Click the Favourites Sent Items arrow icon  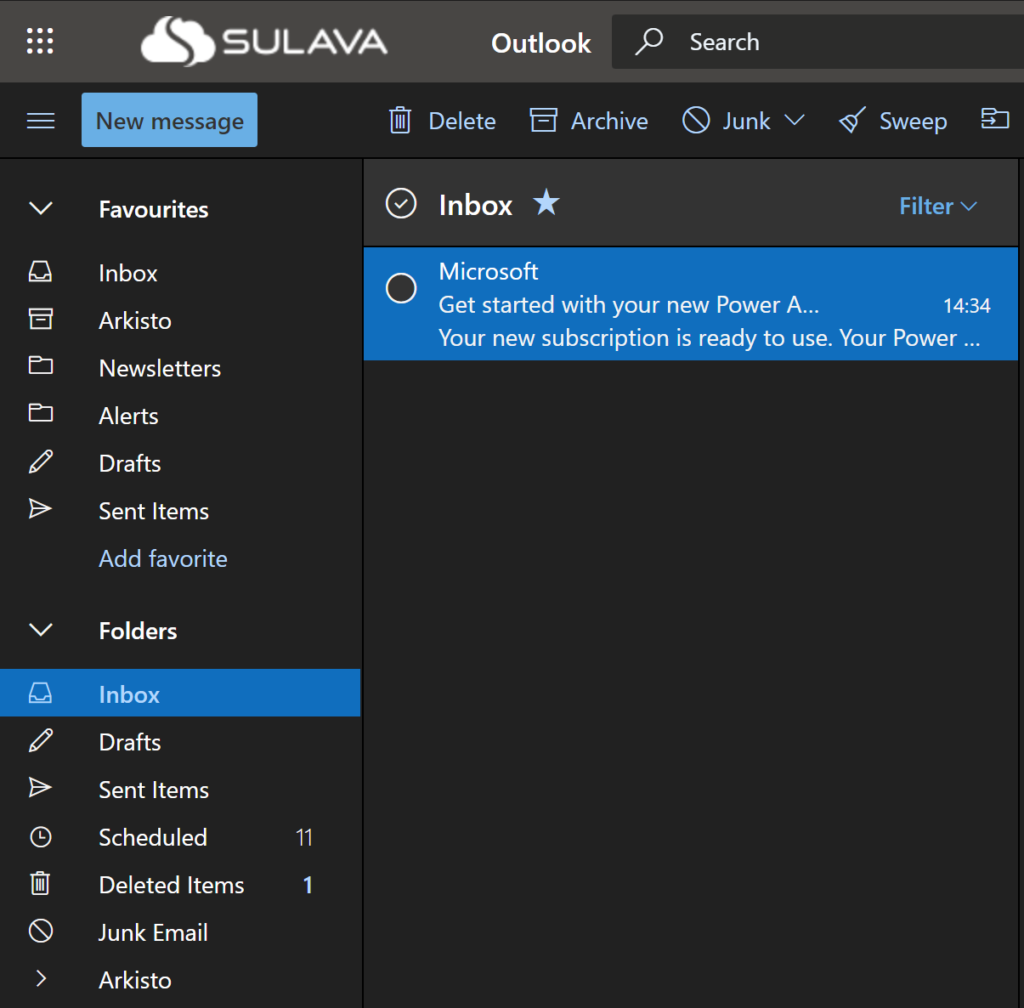[40, 509]
